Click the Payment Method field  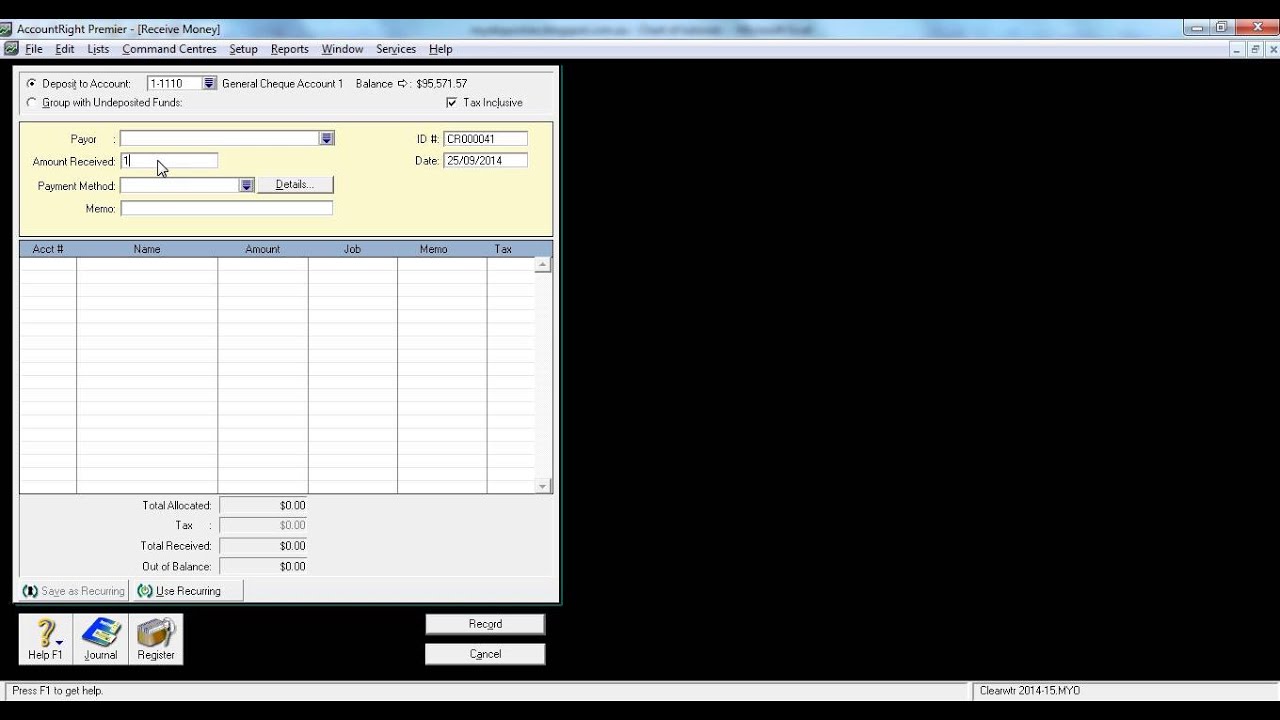pos(180,185)
